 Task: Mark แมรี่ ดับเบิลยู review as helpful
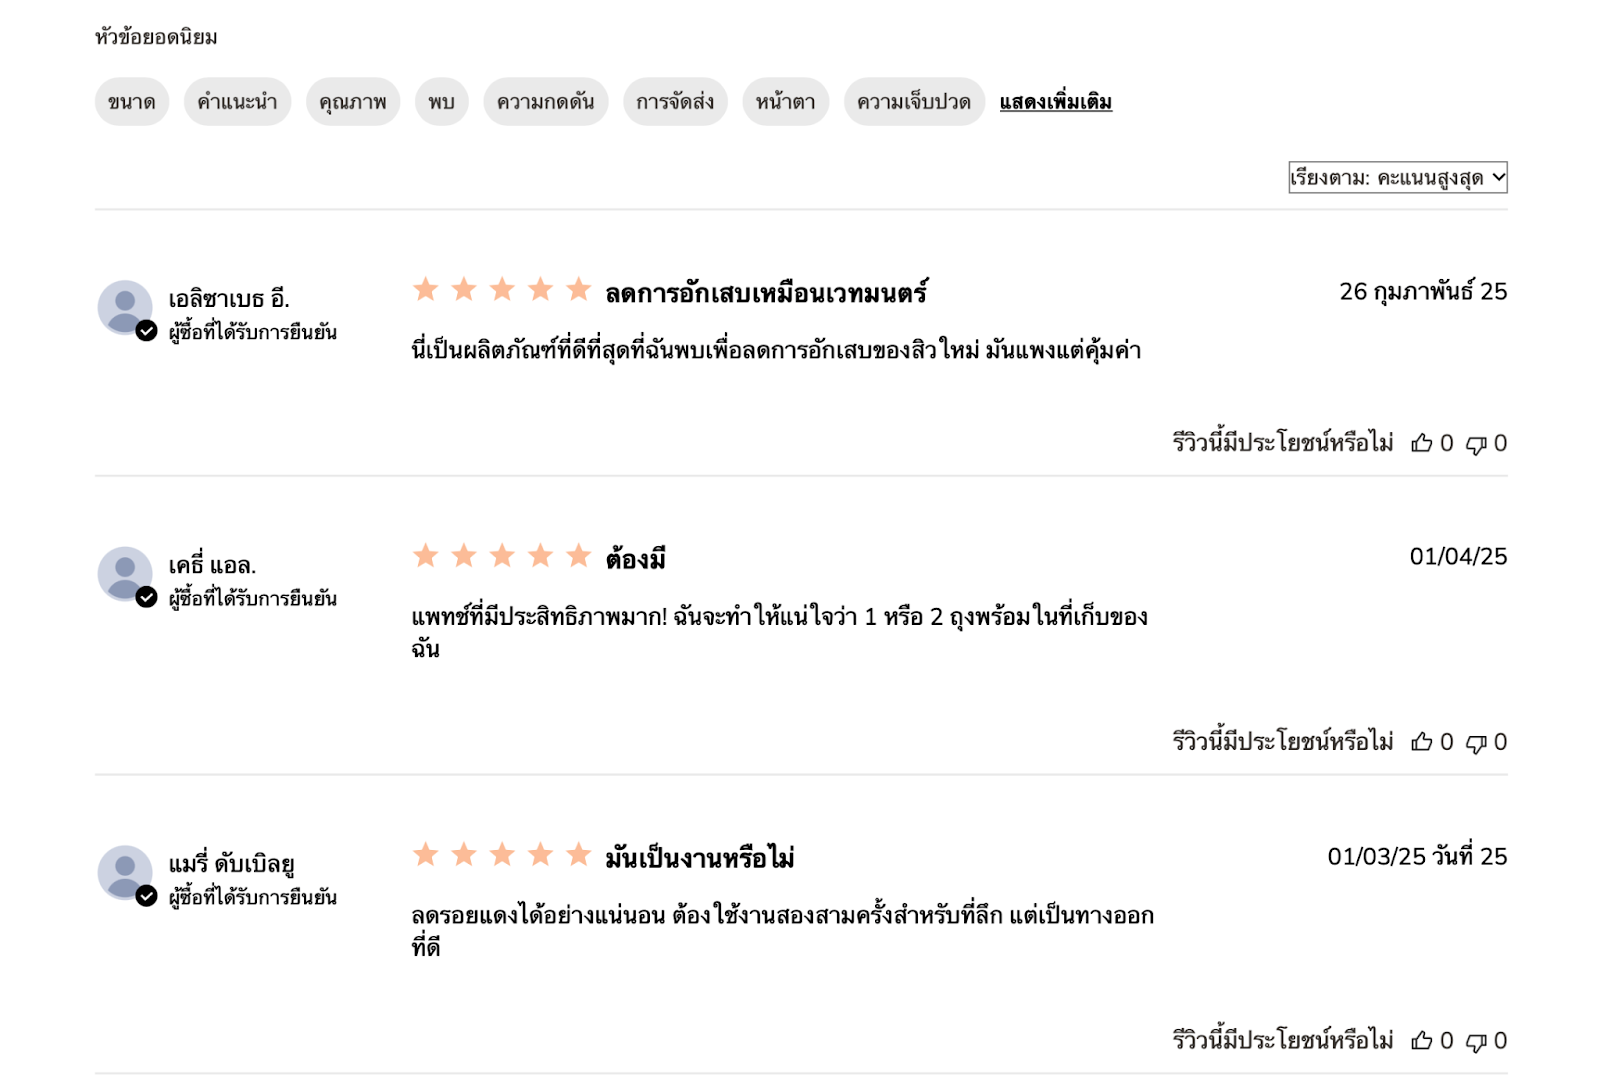pyautogui.click(x=1421, y=1041)
